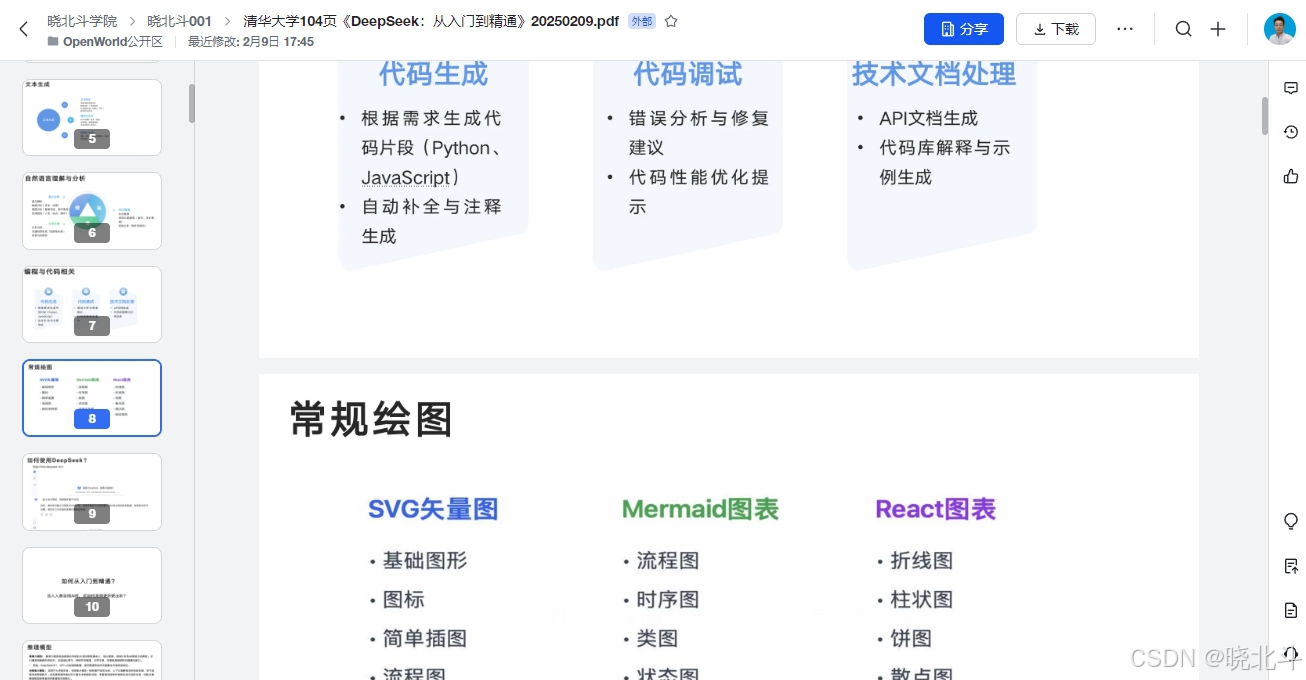Open the more options ellipsis menu

coord(1125,29)
